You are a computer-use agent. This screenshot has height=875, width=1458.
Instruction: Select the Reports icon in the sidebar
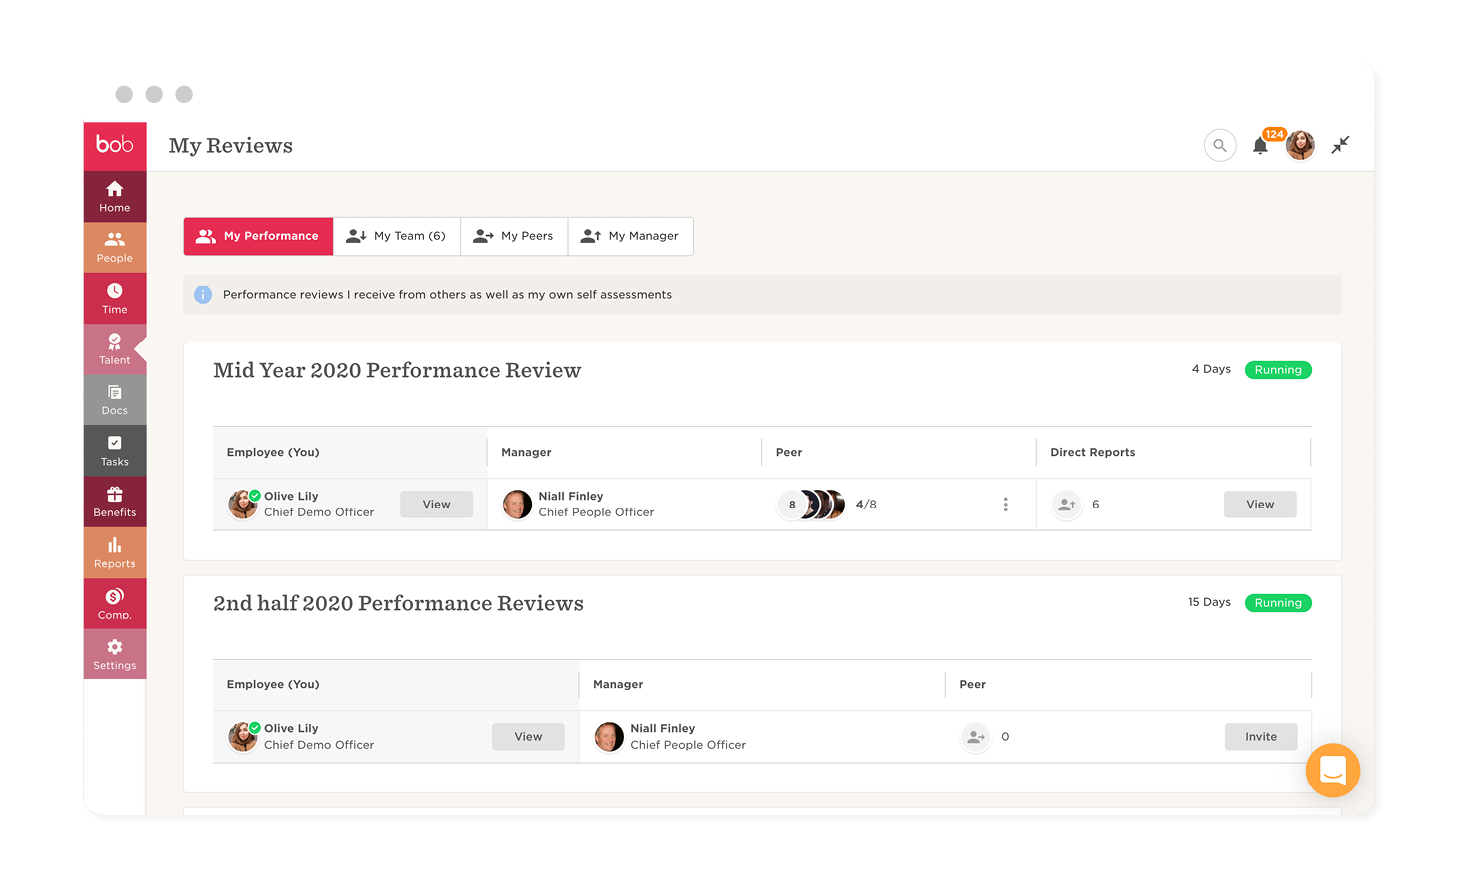point(114,552)
